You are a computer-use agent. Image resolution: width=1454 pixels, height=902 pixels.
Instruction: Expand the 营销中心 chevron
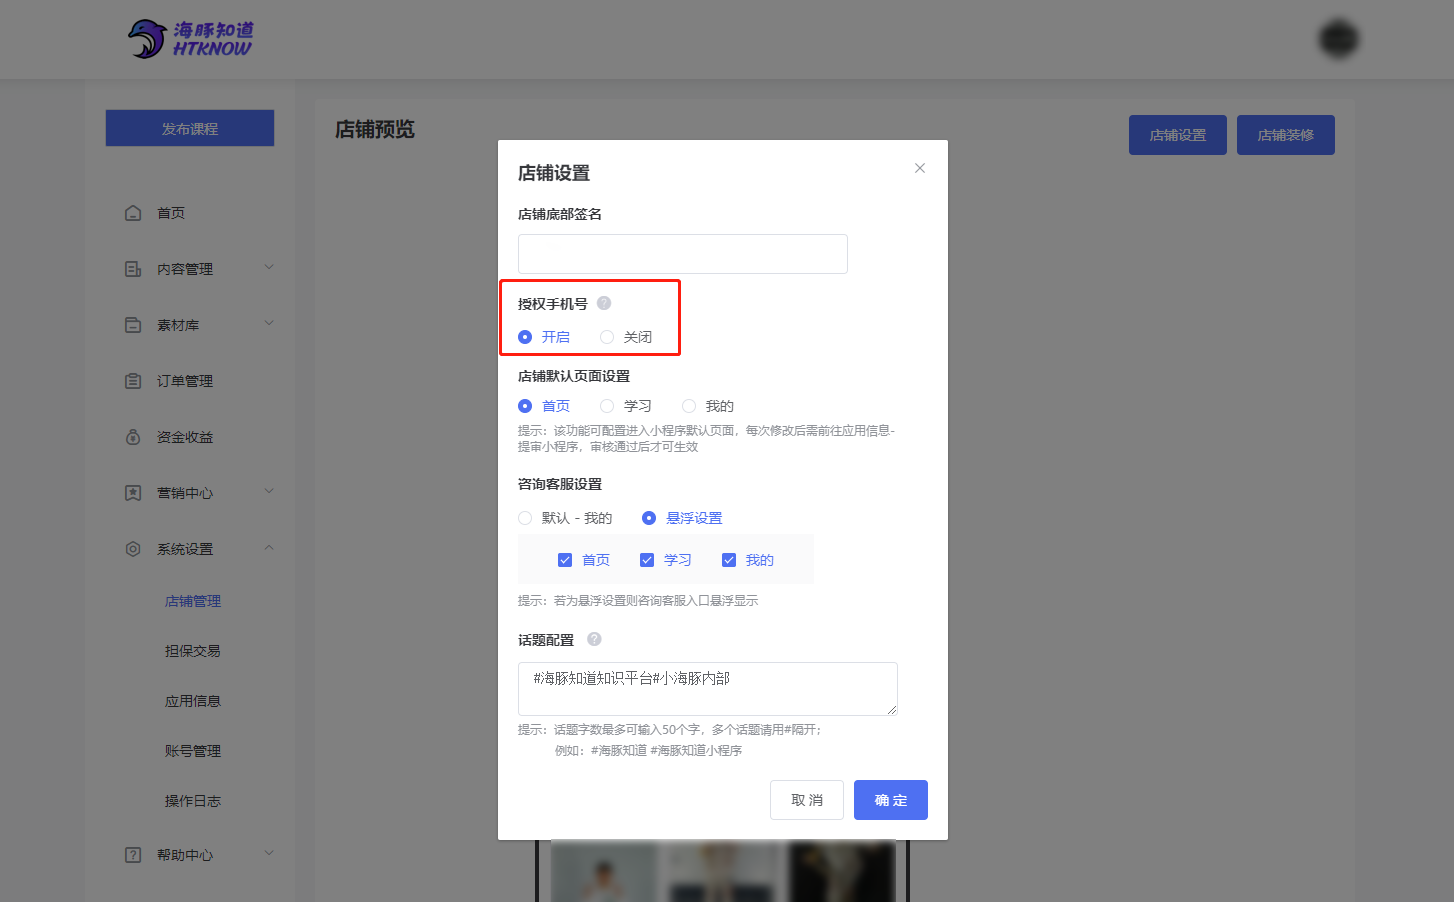coord(269,492)
